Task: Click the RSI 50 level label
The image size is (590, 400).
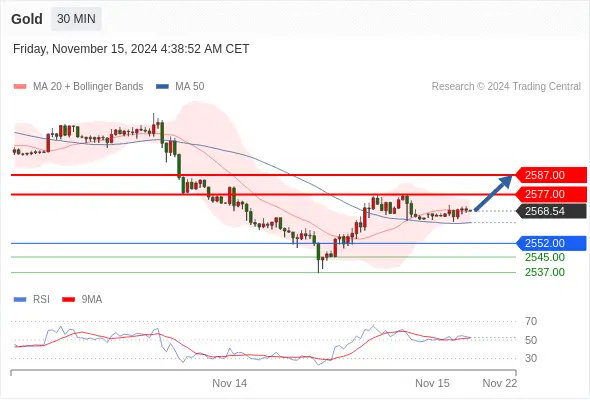Action: 531,340
